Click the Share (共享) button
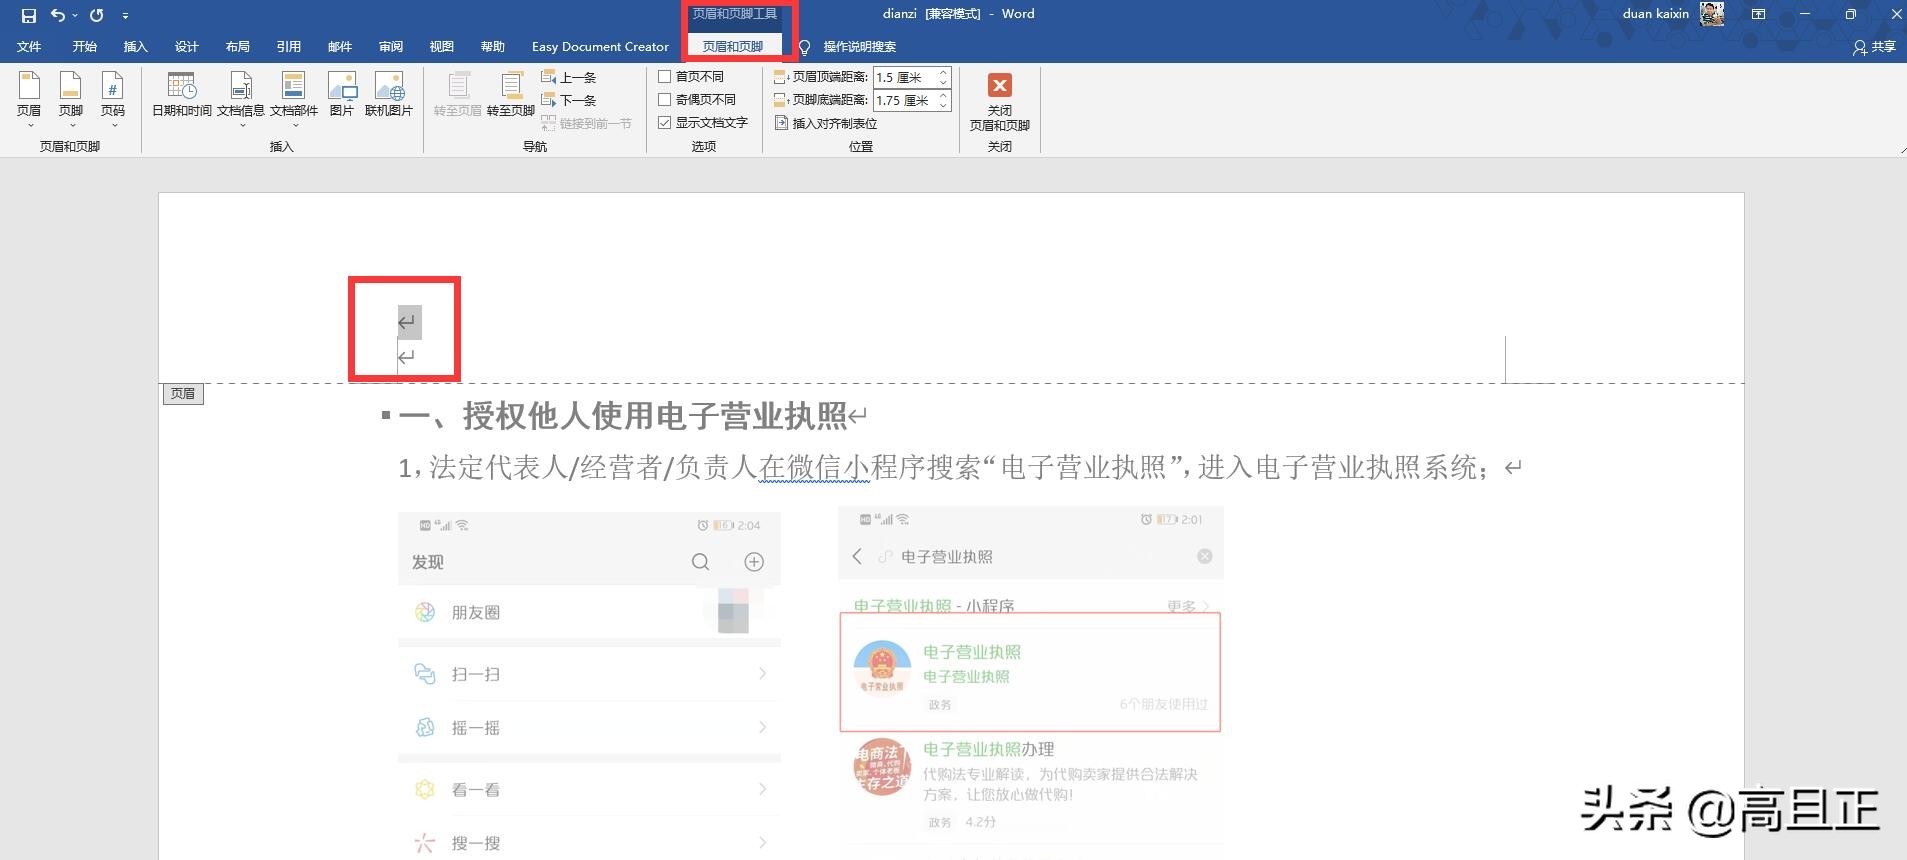1907x860 pixels. click(1874, 47)
